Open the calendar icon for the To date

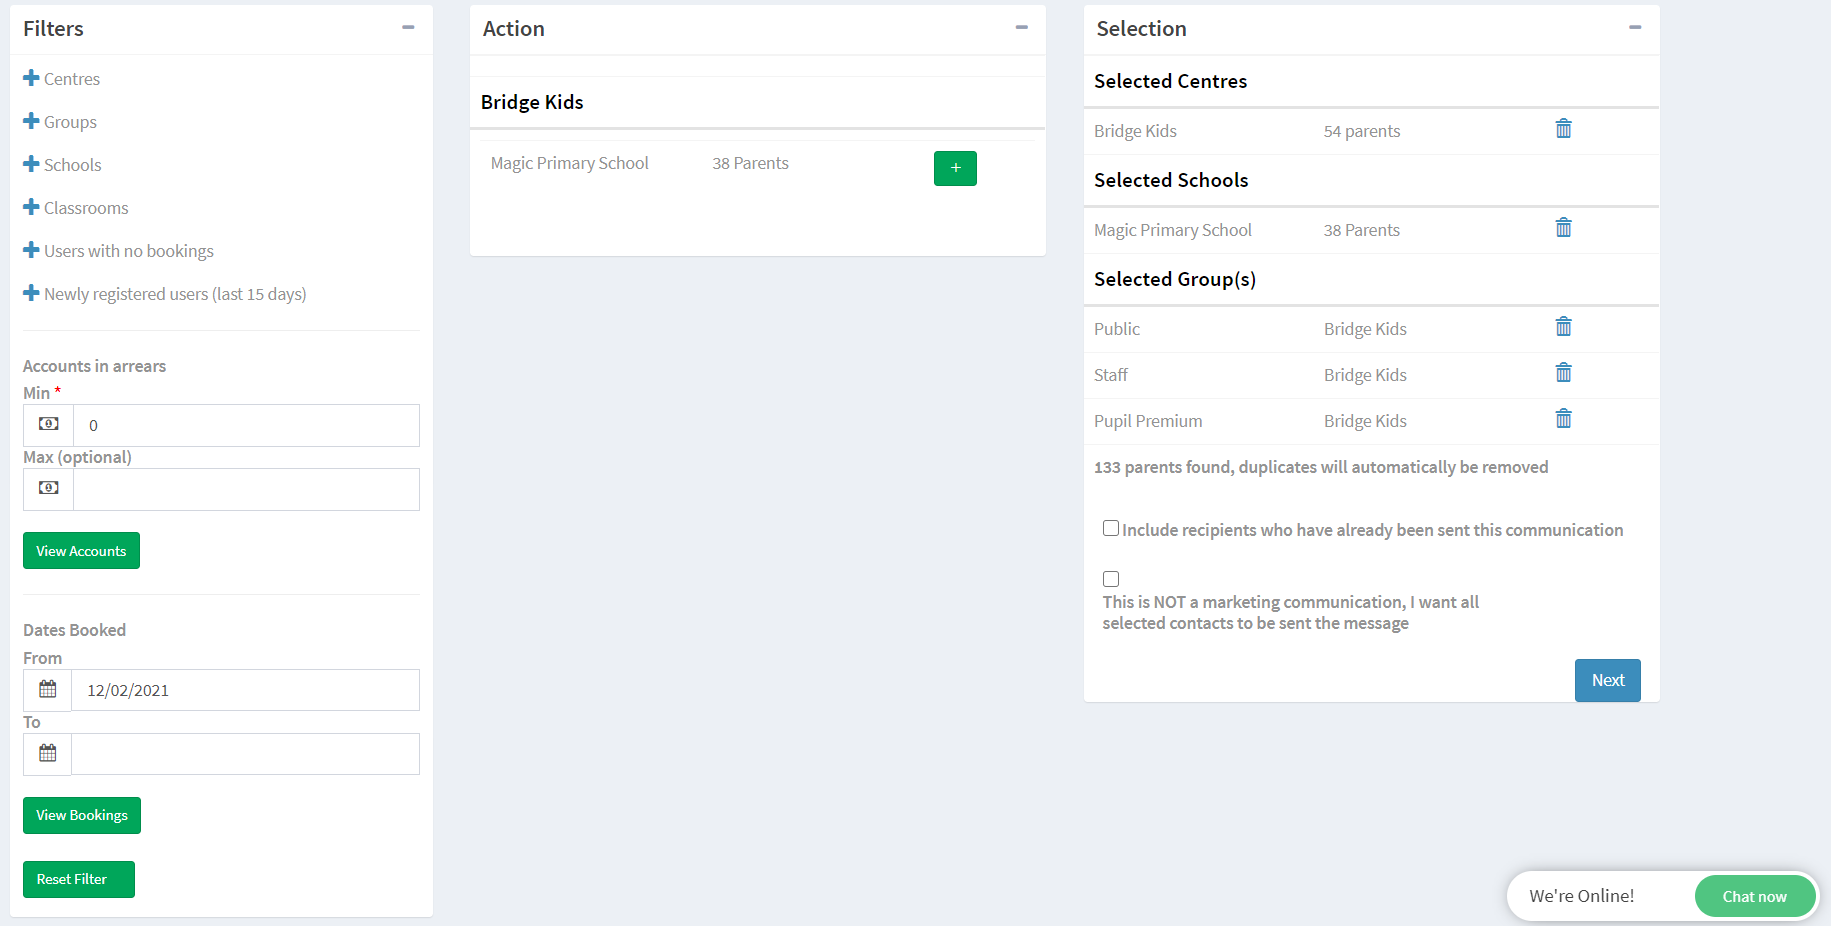click(46, 753)
